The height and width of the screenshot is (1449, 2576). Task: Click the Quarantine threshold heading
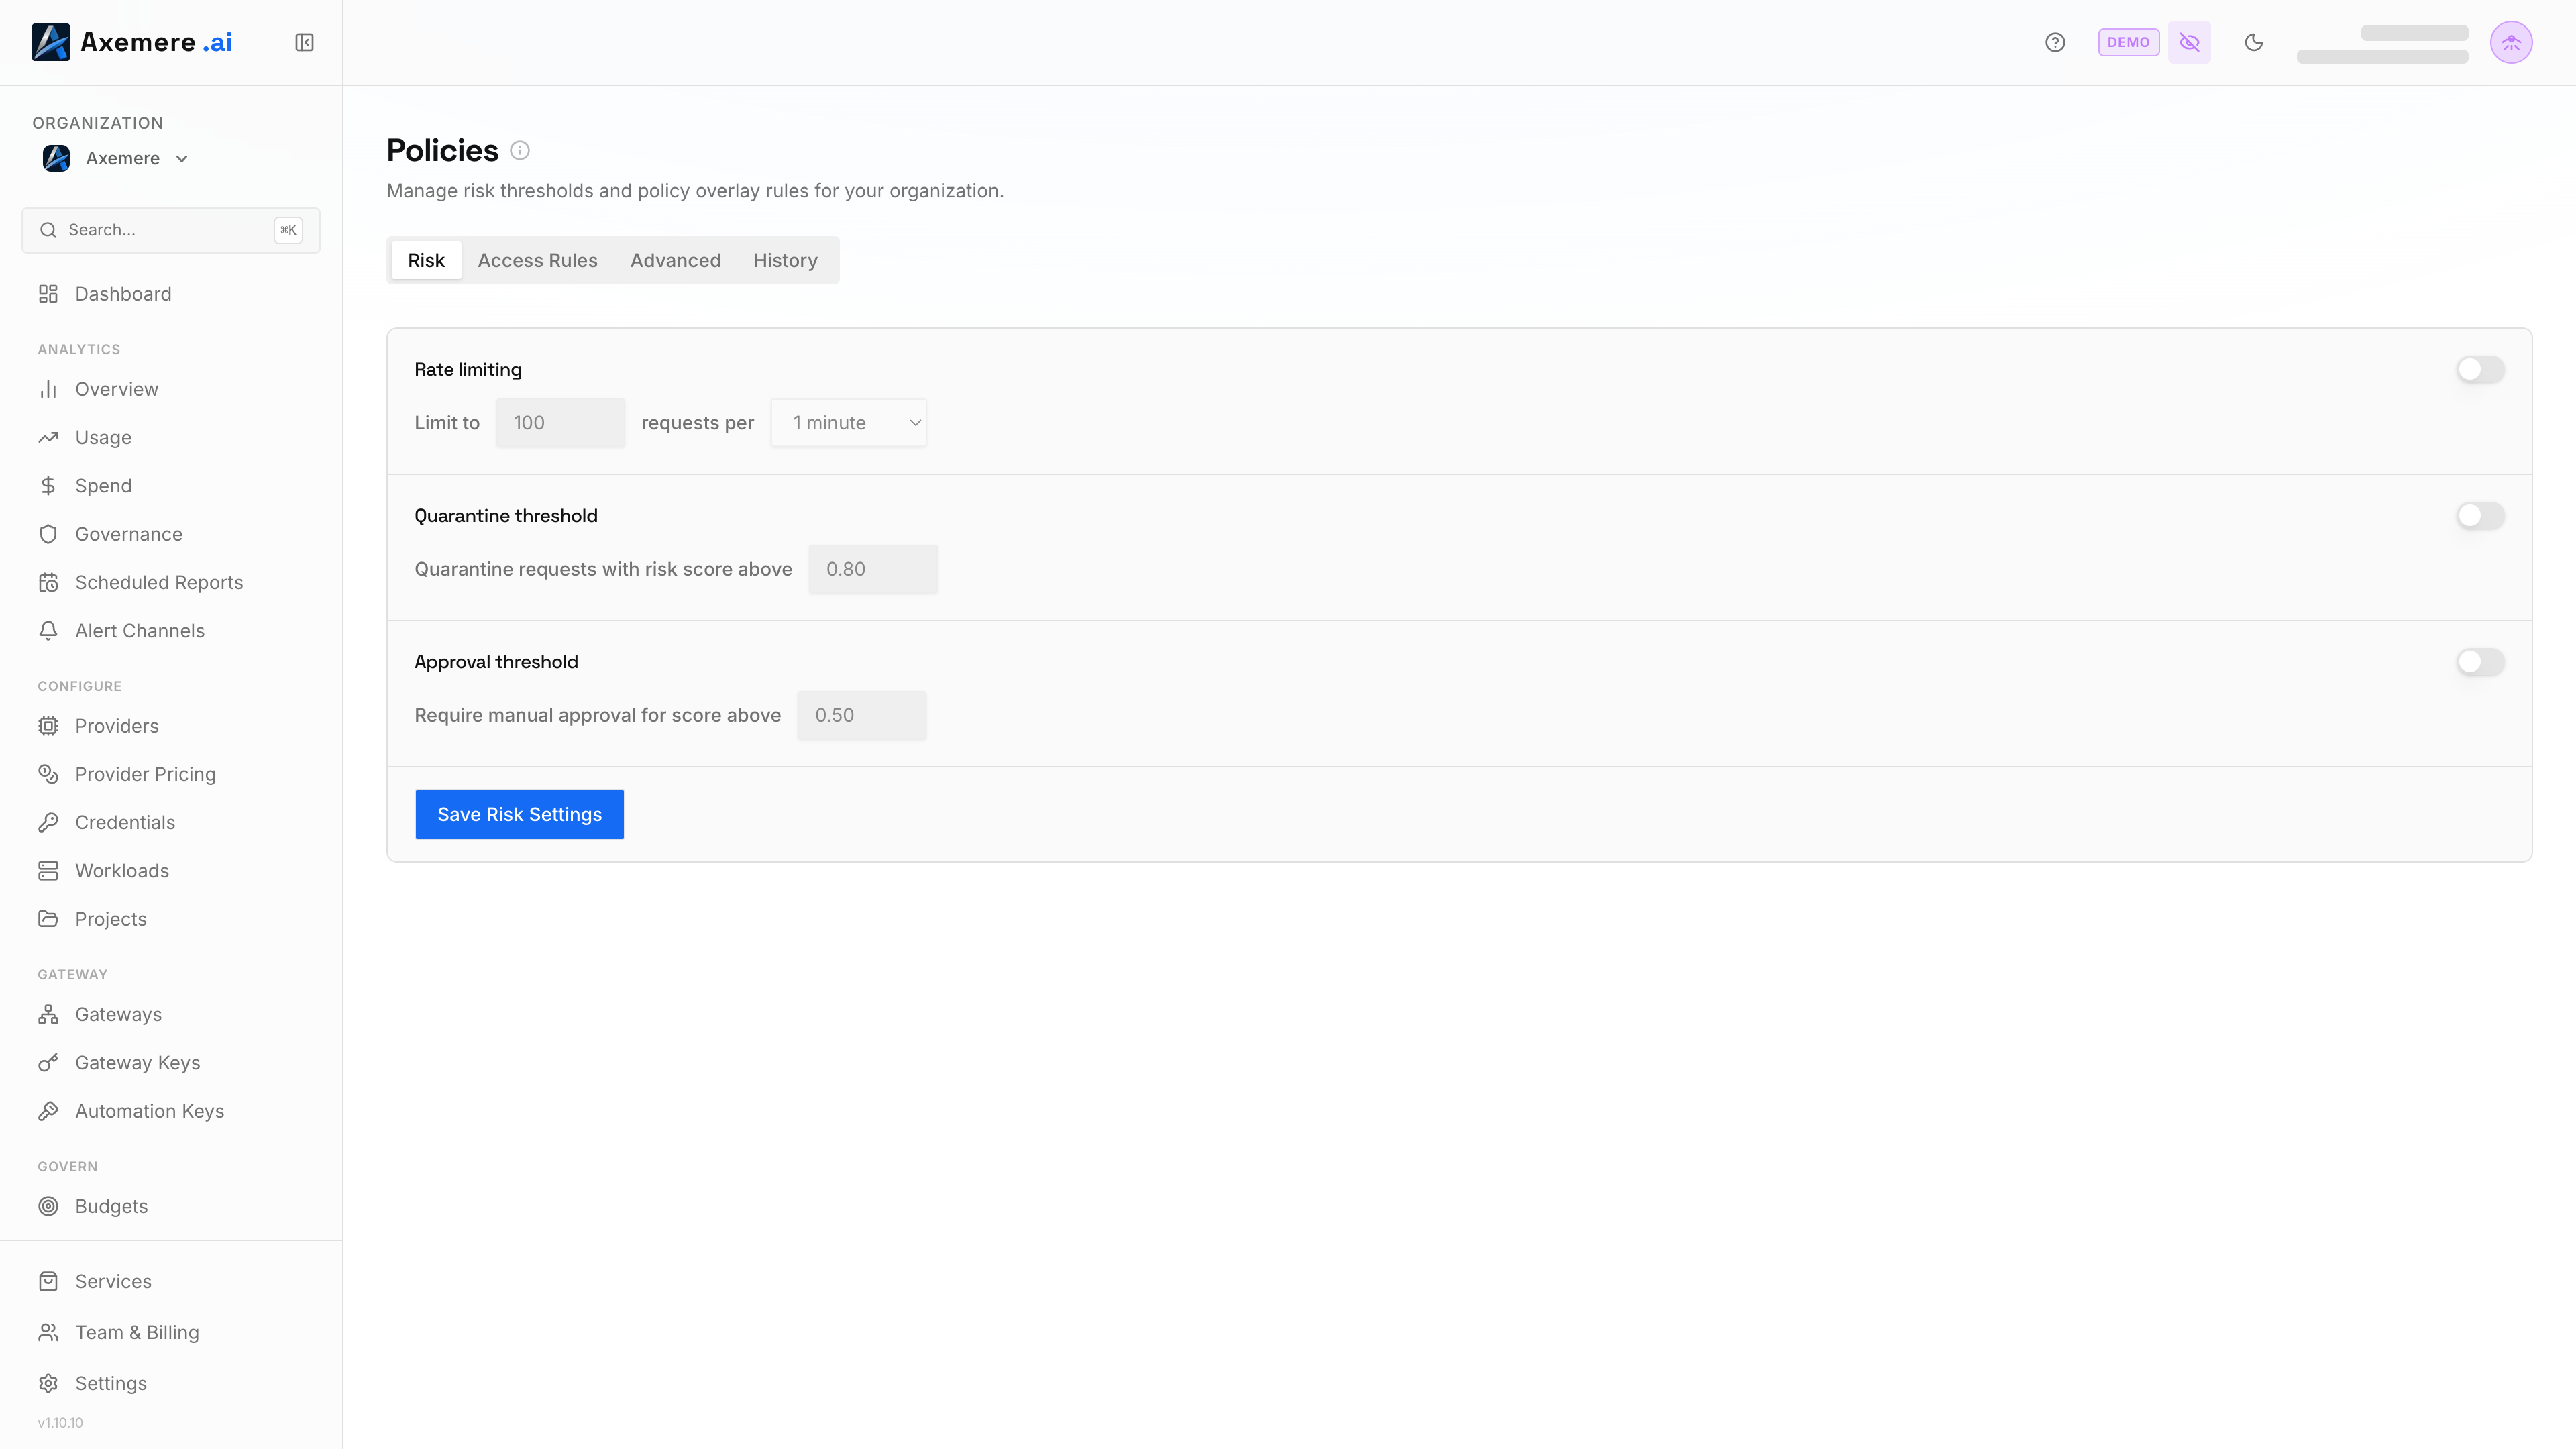506,515
